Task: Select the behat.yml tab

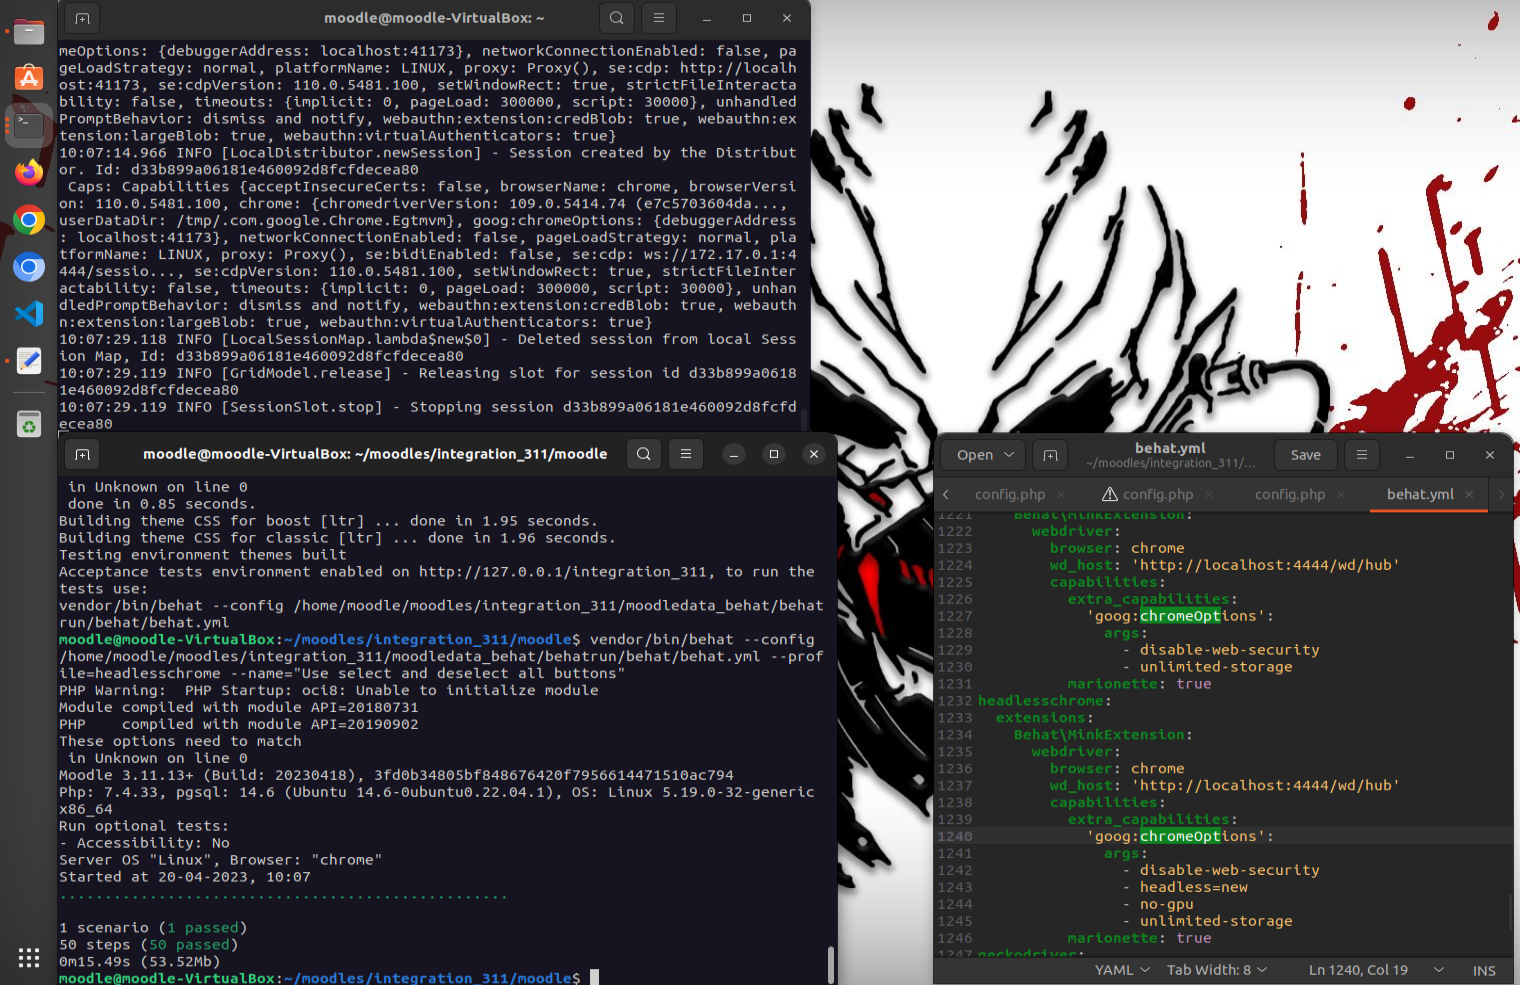Action: tap(1420, 495)
